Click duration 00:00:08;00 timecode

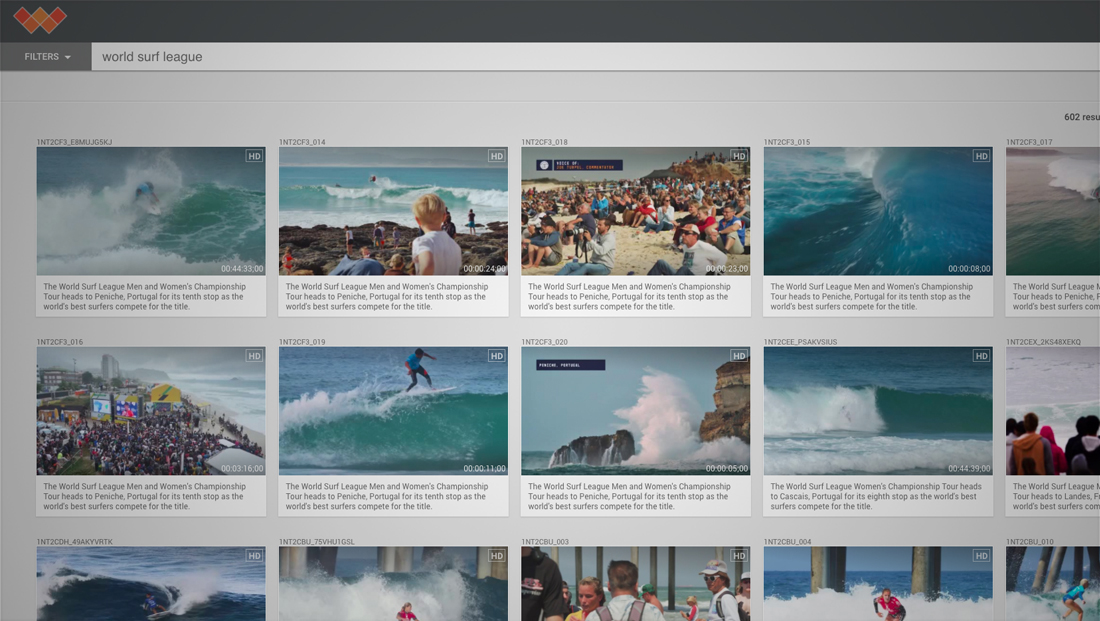(969, 269)
